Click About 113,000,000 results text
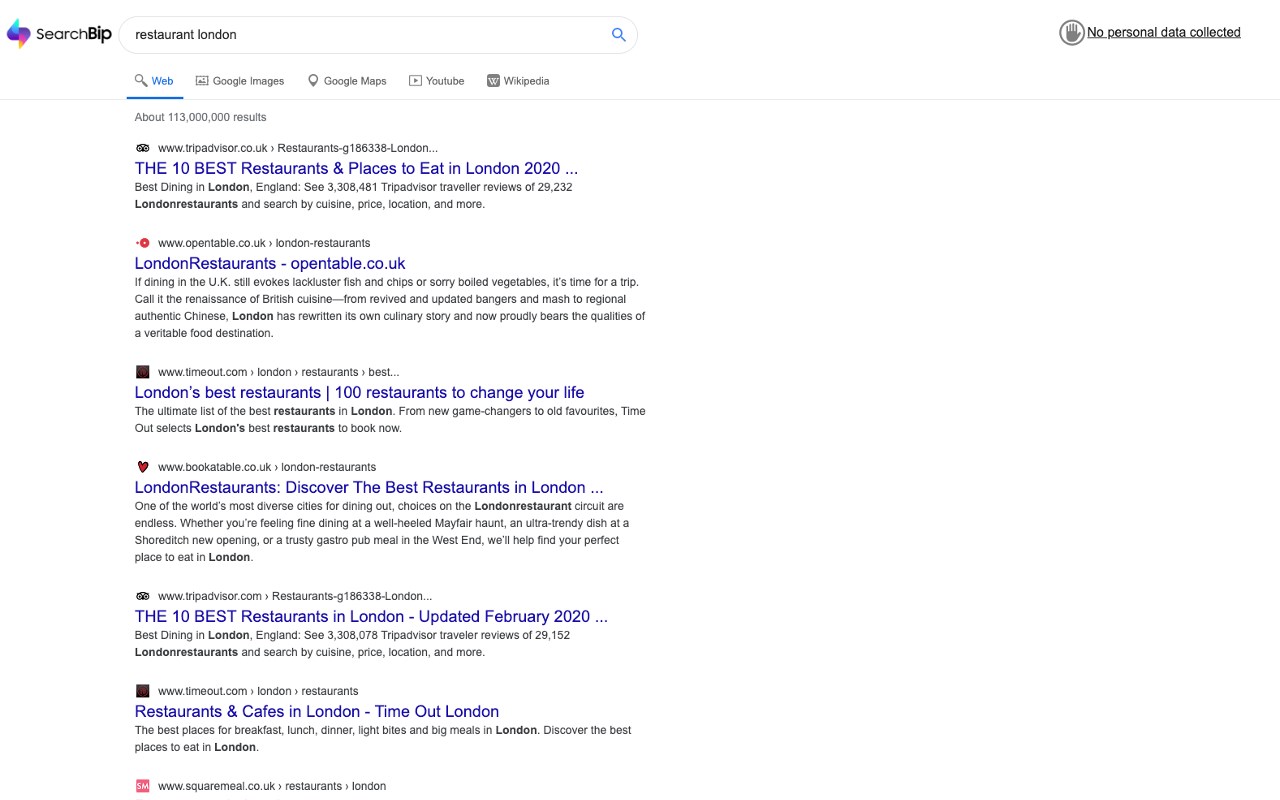This screenshot has width=1280, height=800. point(201,117)
